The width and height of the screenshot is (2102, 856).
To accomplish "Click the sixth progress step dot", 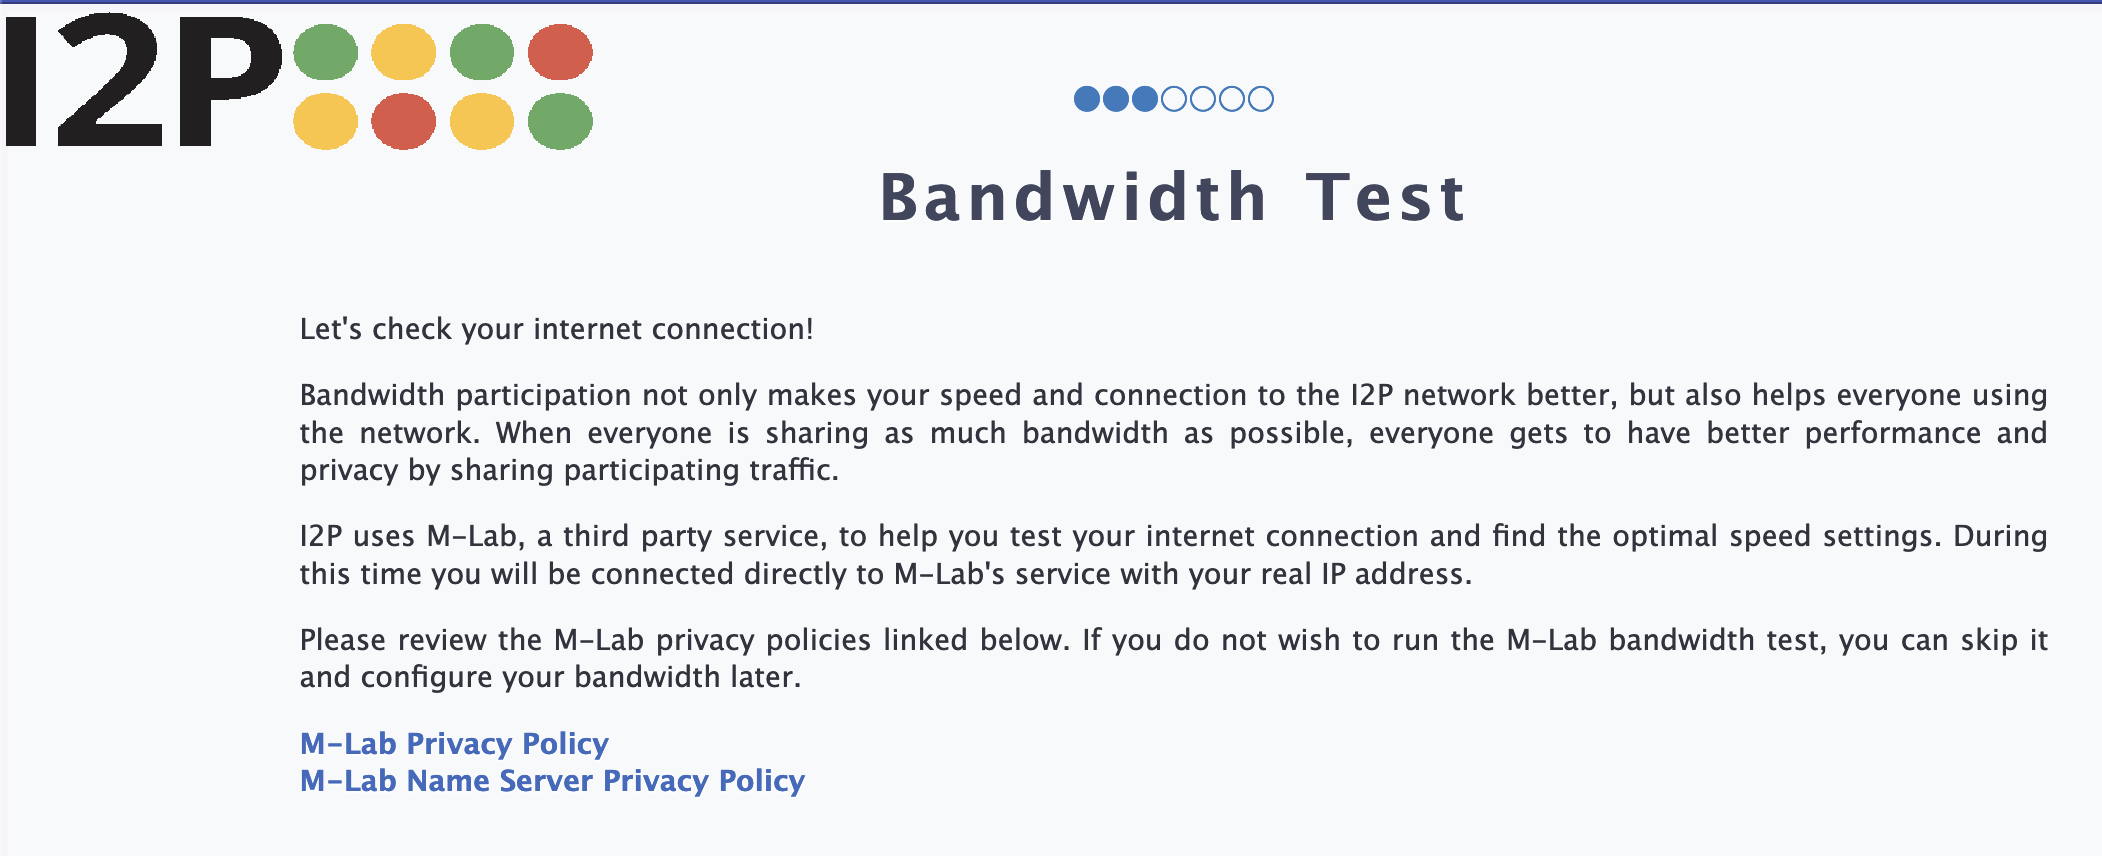I will tap(1232, 99).
